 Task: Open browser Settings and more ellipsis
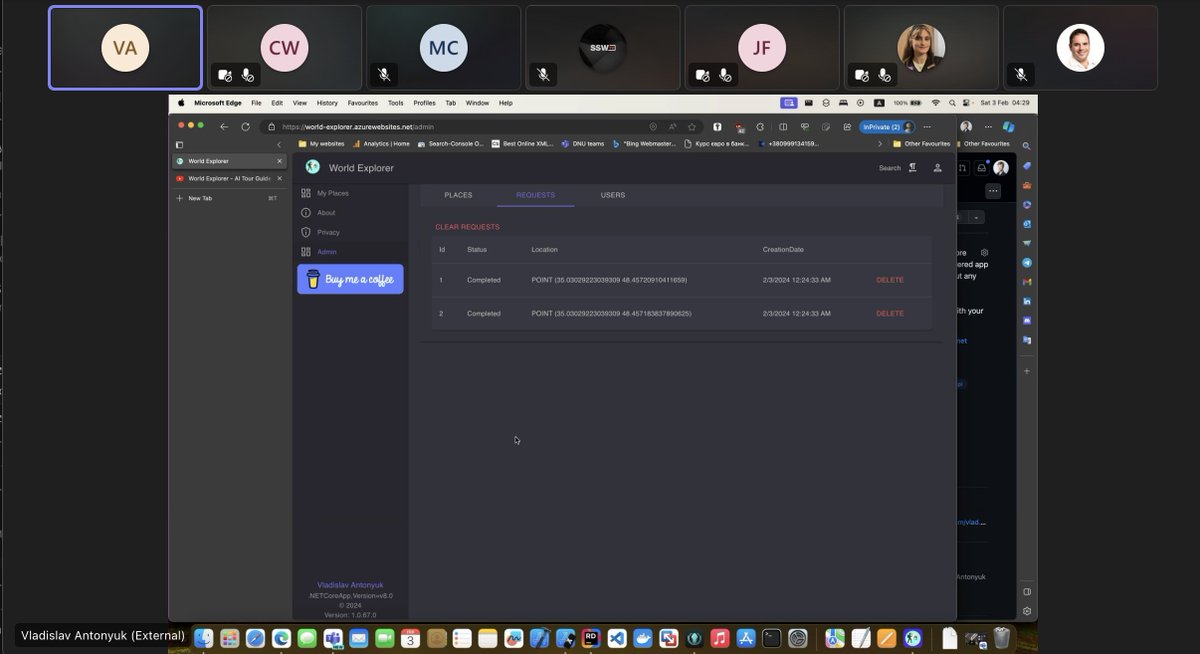(927, 127)
